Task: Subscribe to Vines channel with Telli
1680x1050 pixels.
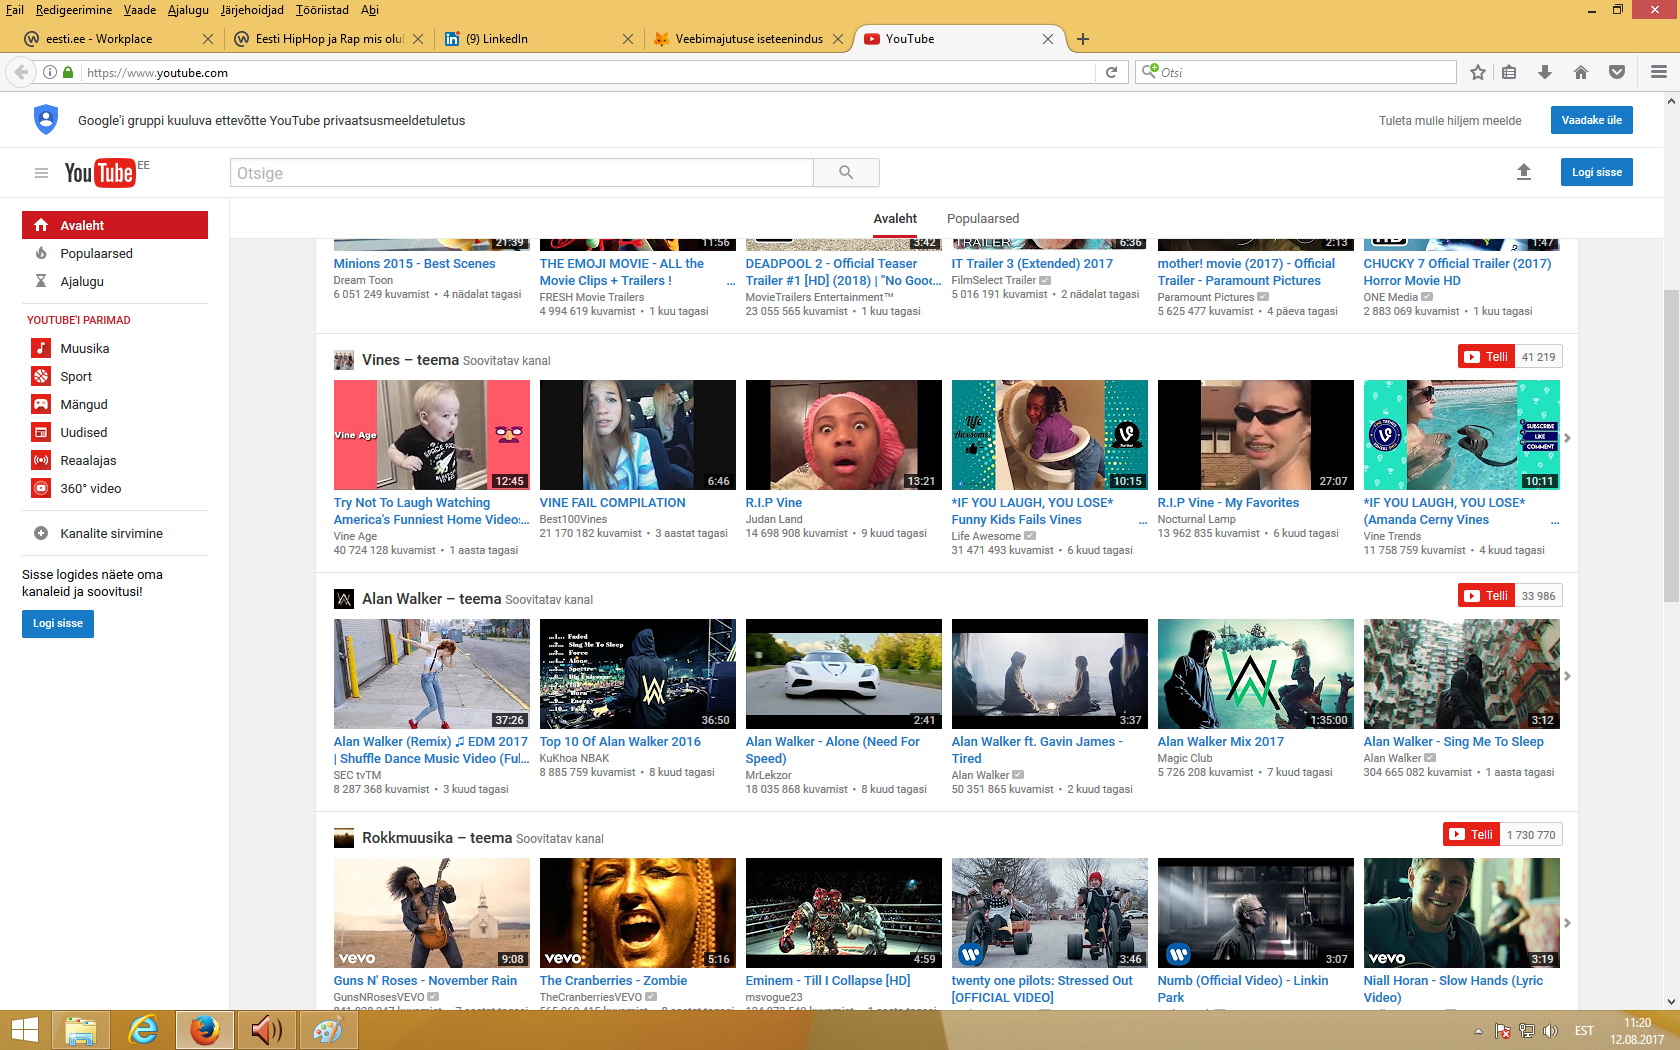Action: click(x=1485, y=357)
